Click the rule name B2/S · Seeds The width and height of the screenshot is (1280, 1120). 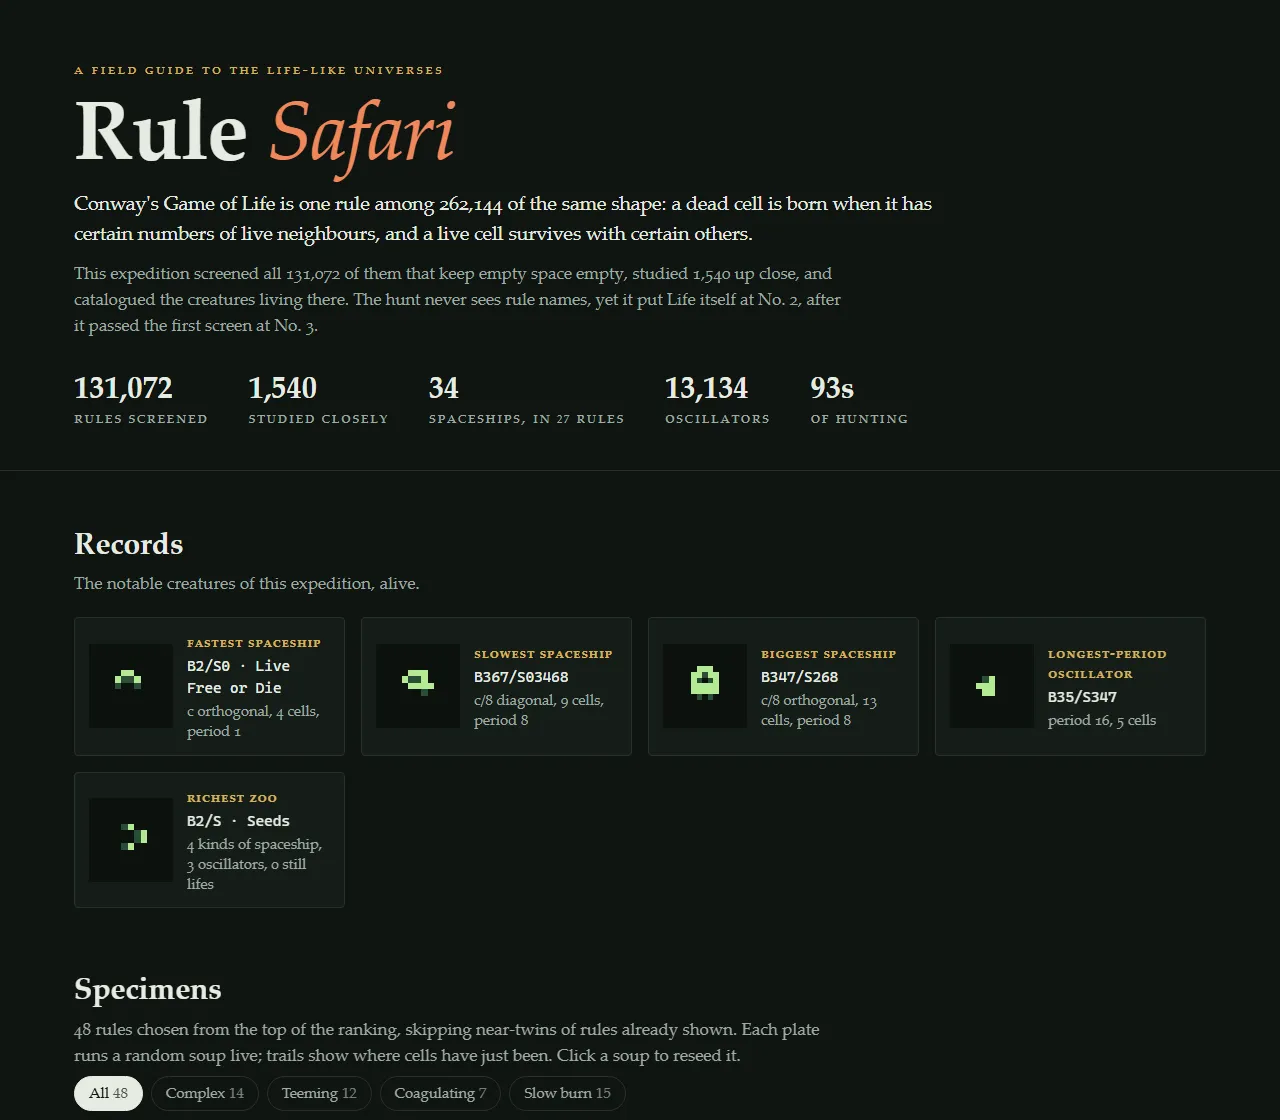pyautogui.click(x=238, y=821)
